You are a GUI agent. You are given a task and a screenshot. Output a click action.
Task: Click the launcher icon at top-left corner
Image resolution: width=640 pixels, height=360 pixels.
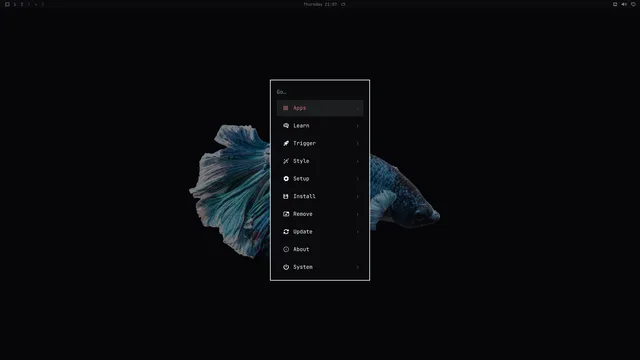pos(7,4)
